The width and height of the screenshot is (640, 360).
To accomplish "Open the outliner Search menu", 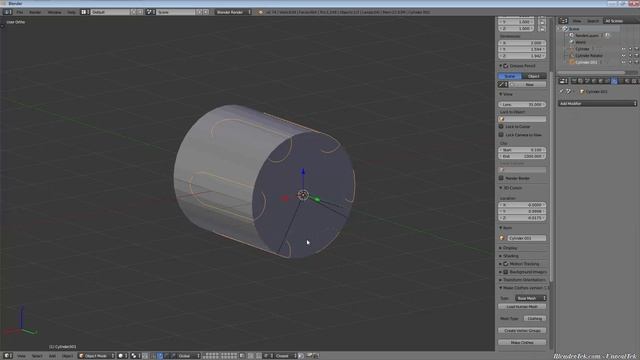I will tap(593, 21).
